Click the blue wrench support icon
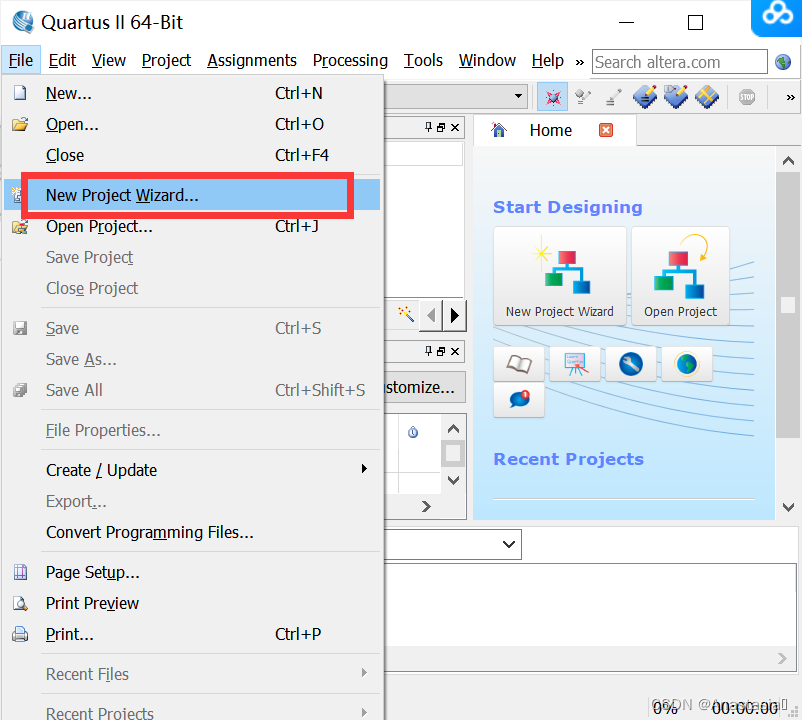This screenshot has width=802, height=720. (x=631, y=364)
